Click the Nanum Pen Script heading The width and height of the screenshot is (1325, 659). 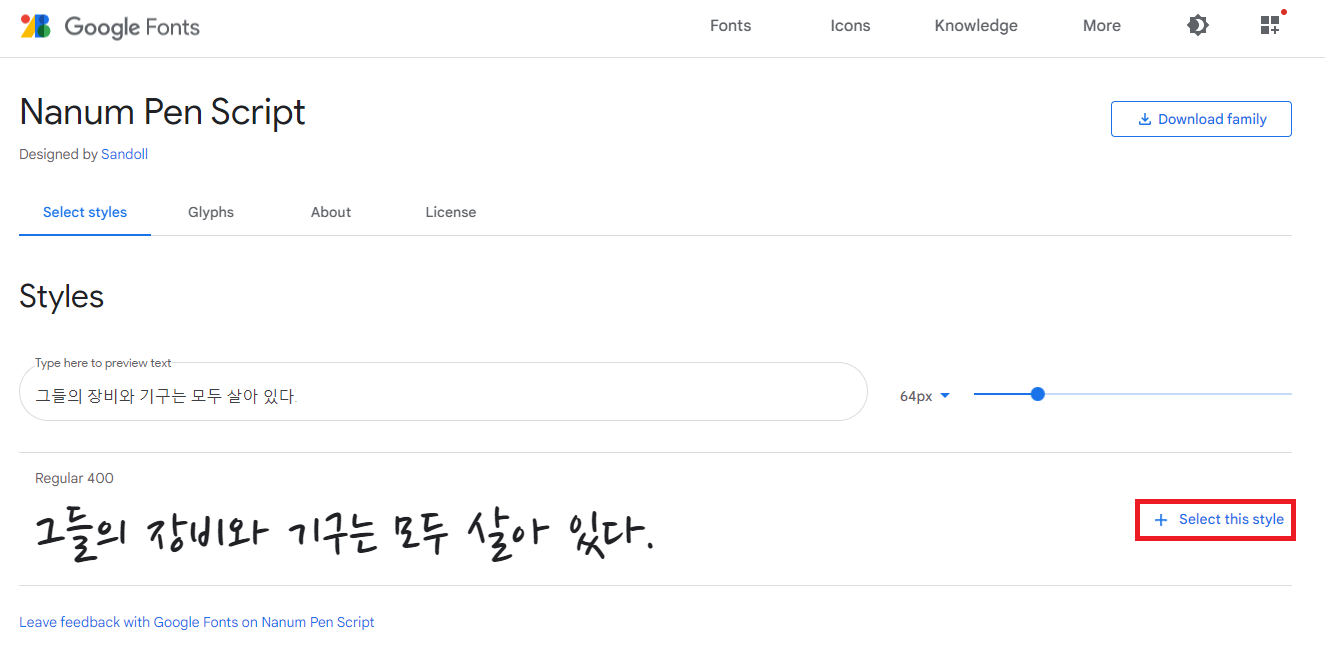162,112
